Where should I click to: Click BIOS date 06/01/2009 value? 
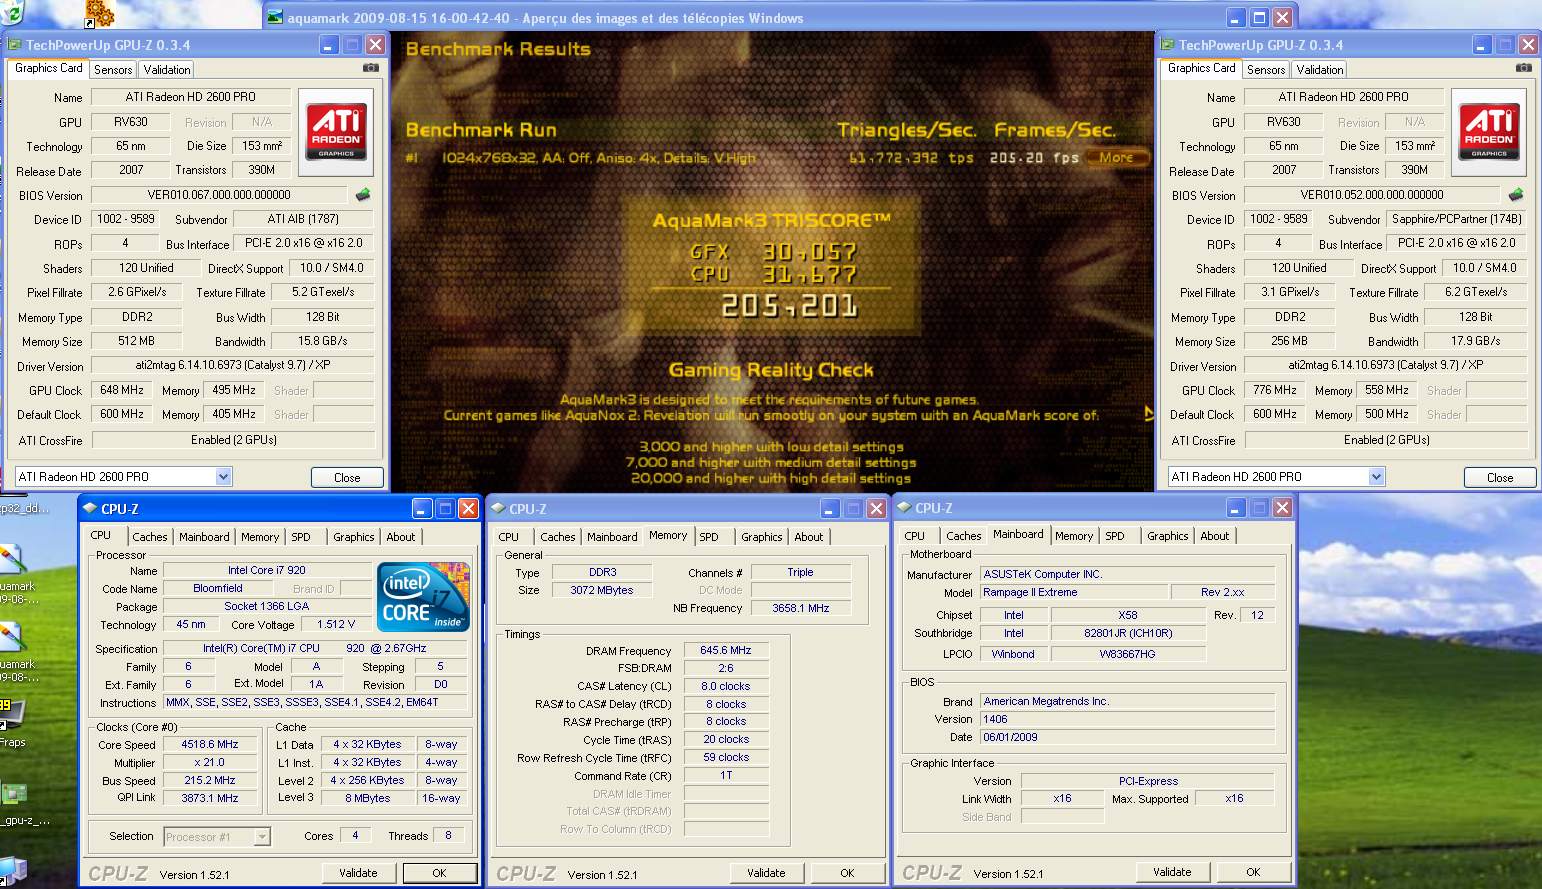[1128, 737]
